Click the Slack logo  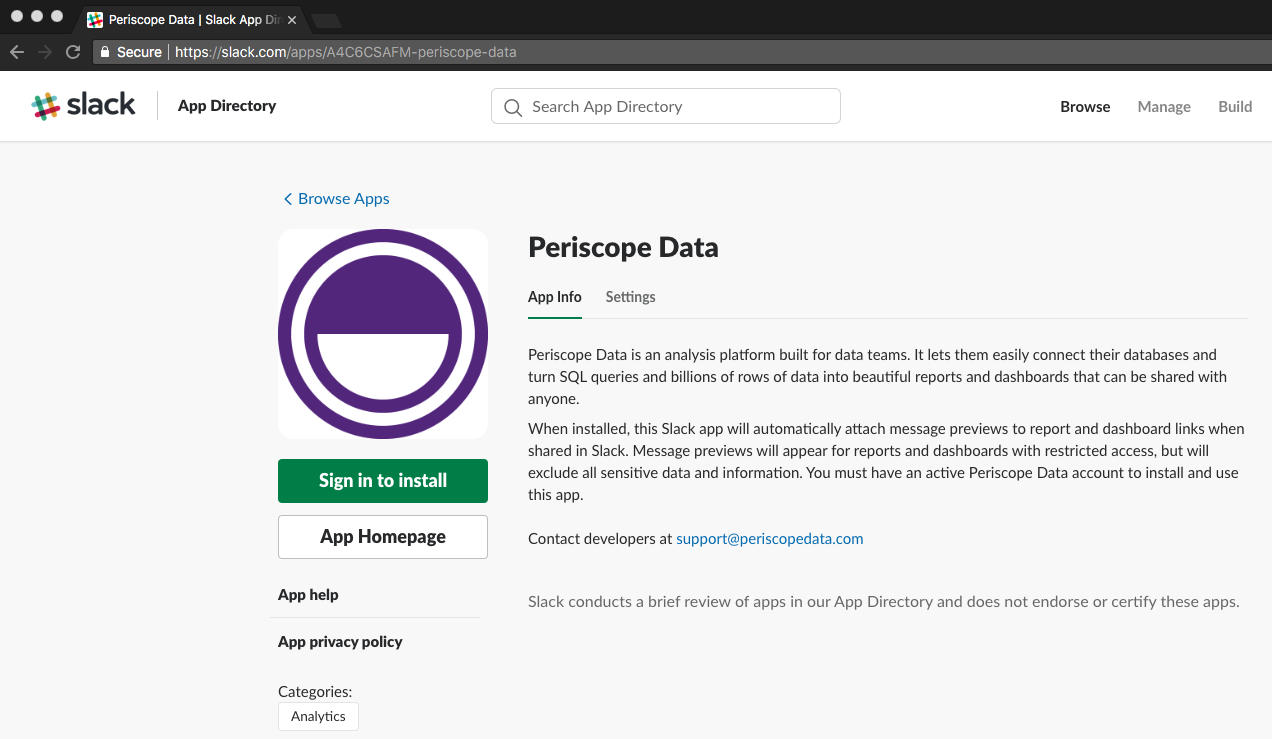coord(83,105)
